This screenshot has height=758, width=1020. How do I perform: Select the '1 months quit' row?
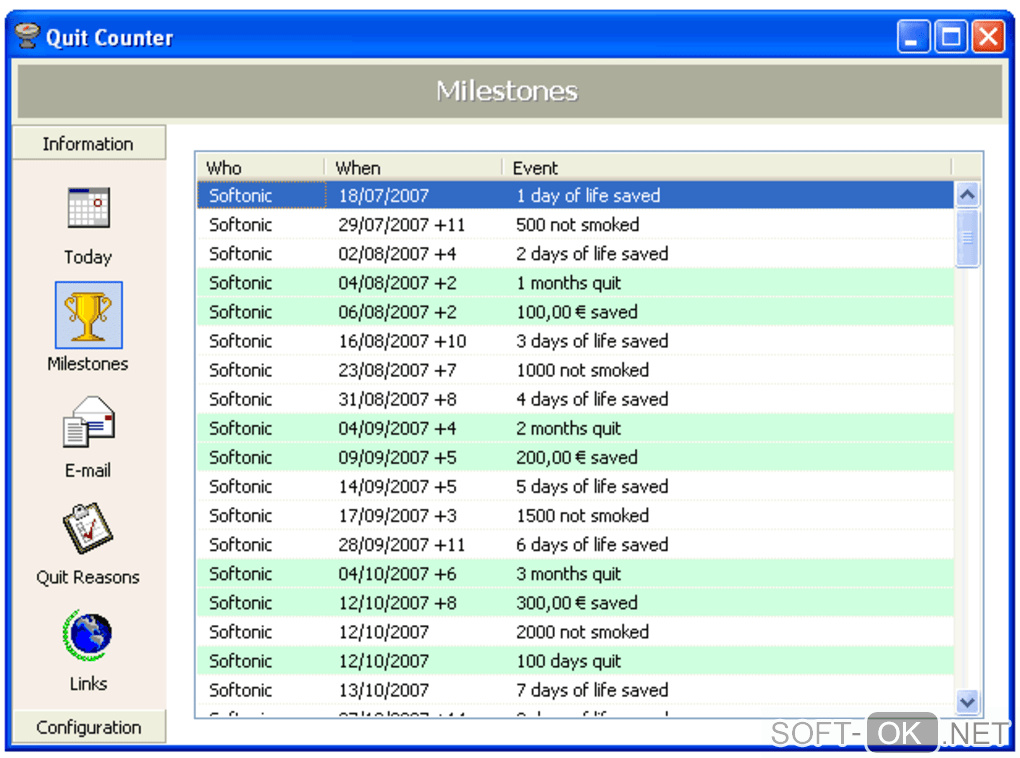tap(576, 283)
